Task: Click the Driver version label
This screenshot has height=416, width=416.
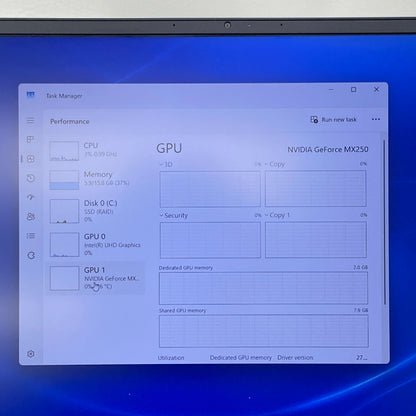Action: (295, 357)
